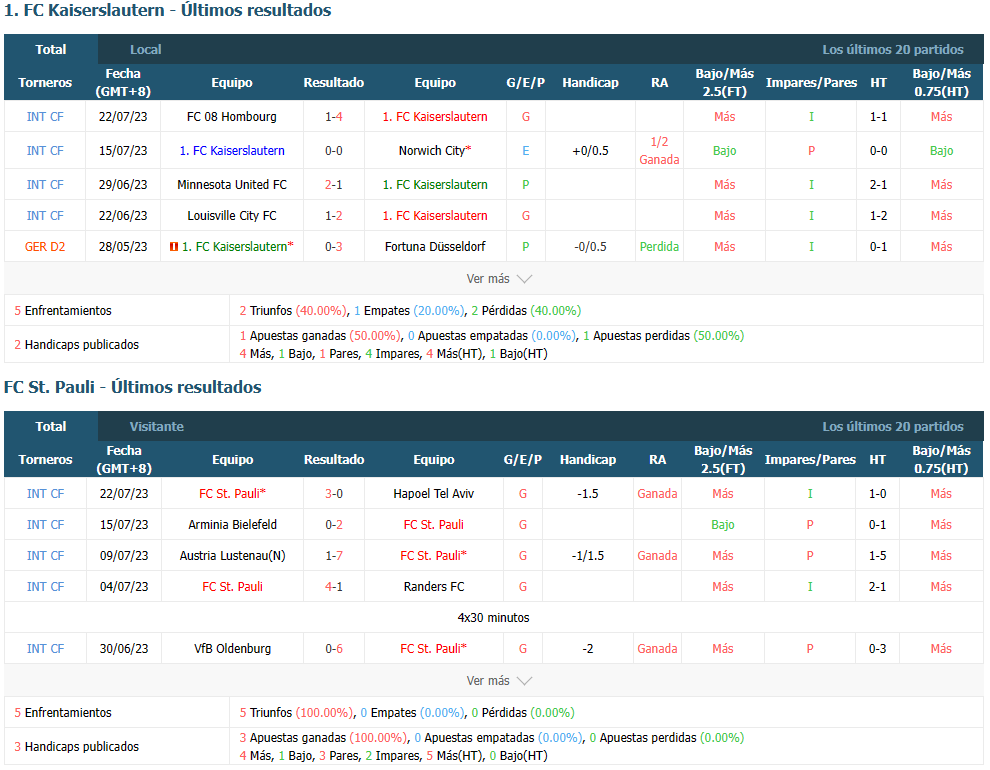Click the '4x30 minutos' note
Image resolution: width=990 pixels, height=770 pixels.
[x=494, y=617]
